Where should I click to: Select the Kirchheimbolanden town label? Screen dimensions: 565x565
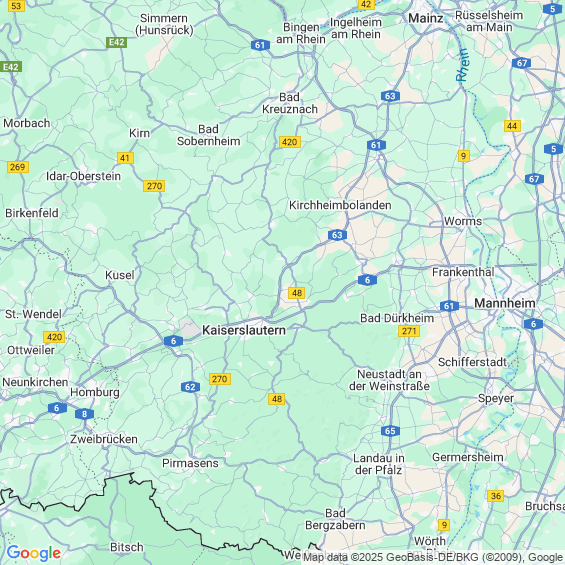(340, 205)
